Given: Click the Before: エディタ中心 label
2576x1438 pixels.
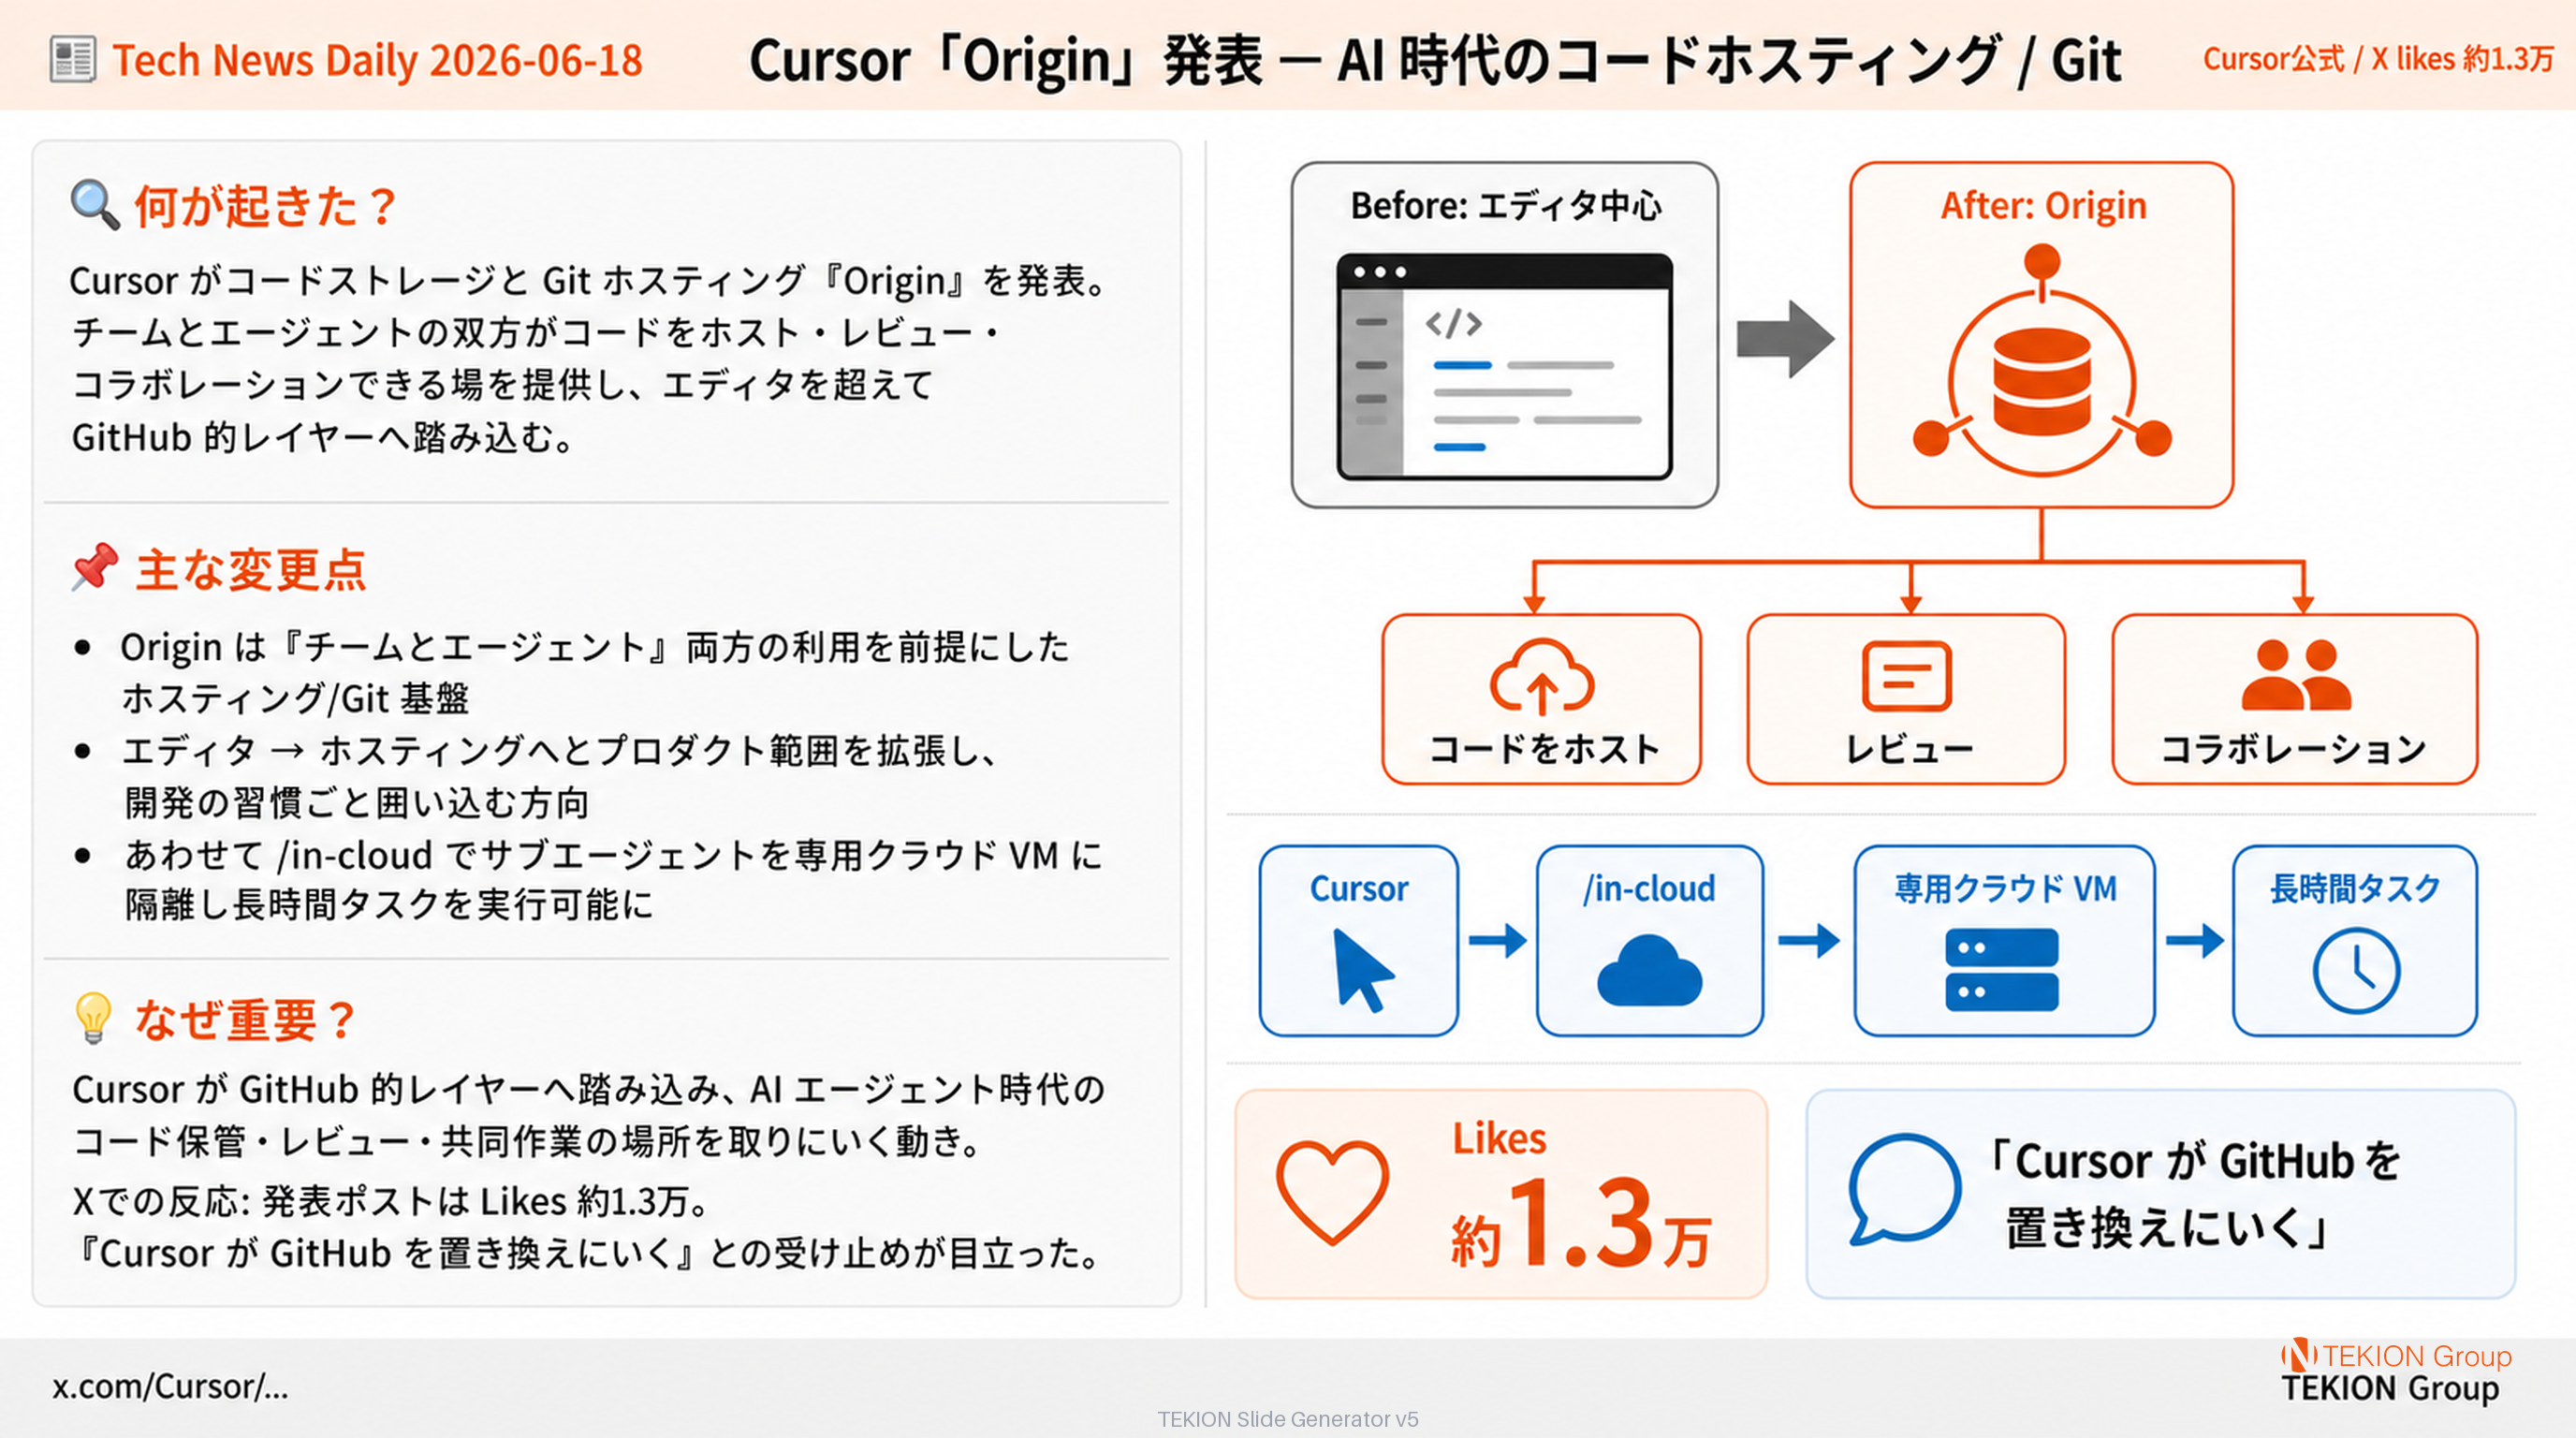Looking at the screenshot, I should (x=1506, y=205).
